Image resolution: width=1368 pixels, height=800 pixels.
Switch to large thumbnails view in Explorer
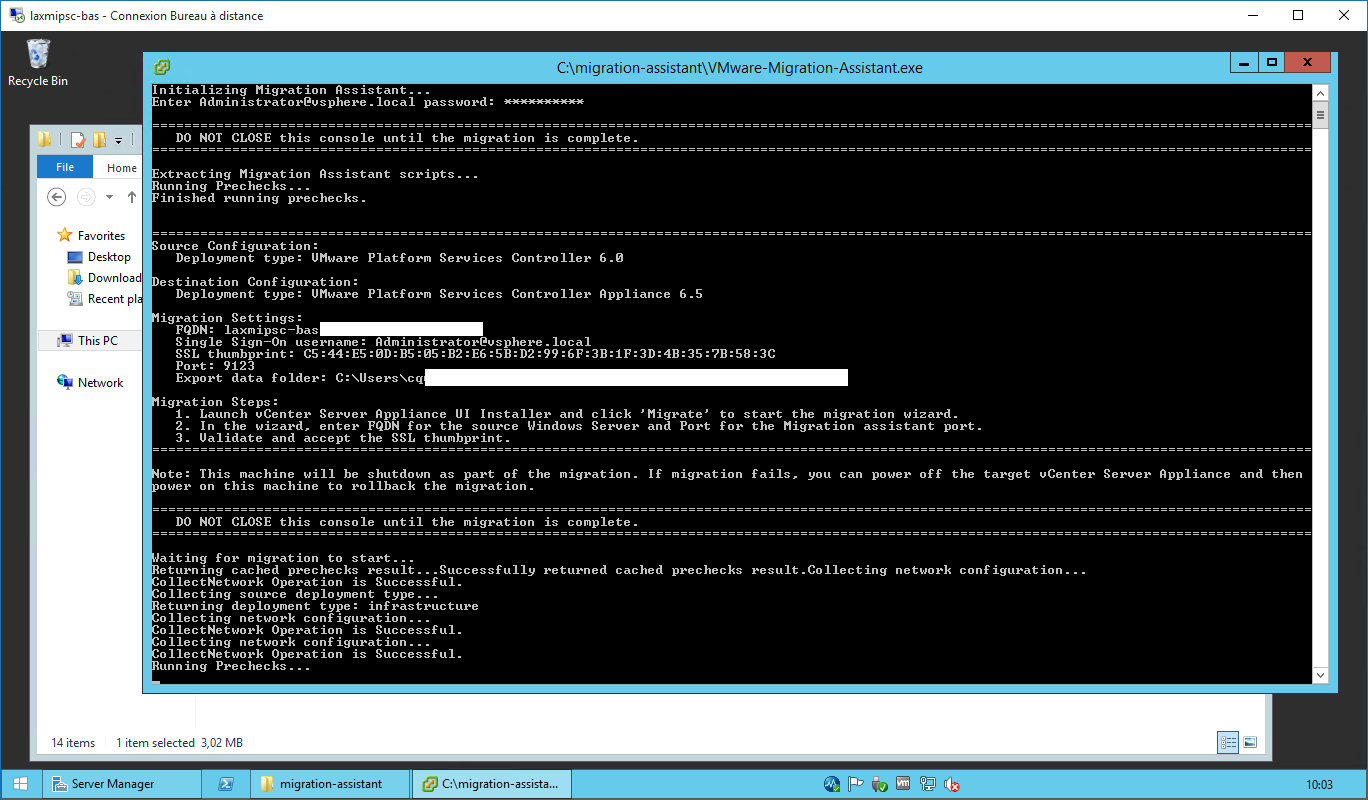[1250, 742]
